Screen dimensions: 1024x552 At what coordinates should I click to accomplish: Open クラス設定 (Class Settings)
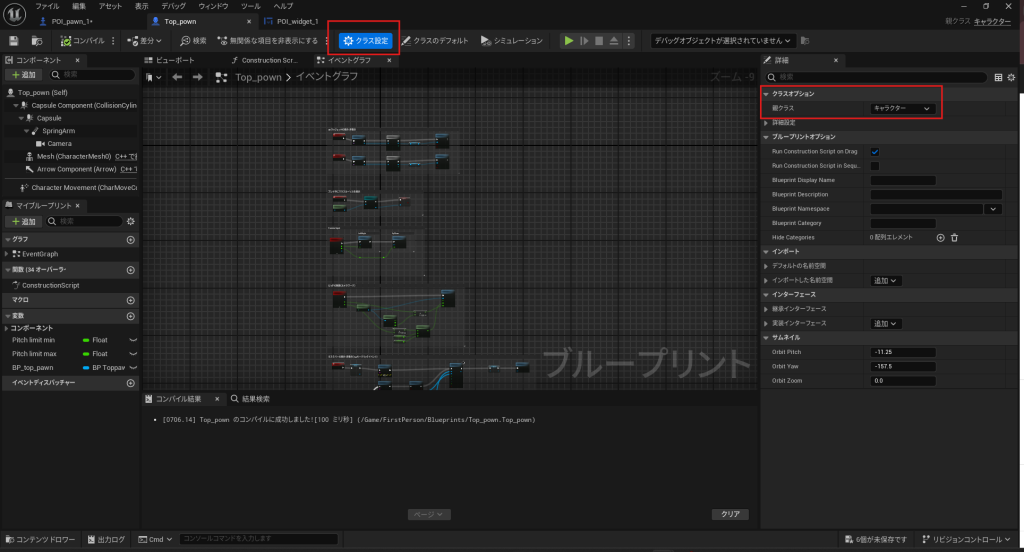365,41
